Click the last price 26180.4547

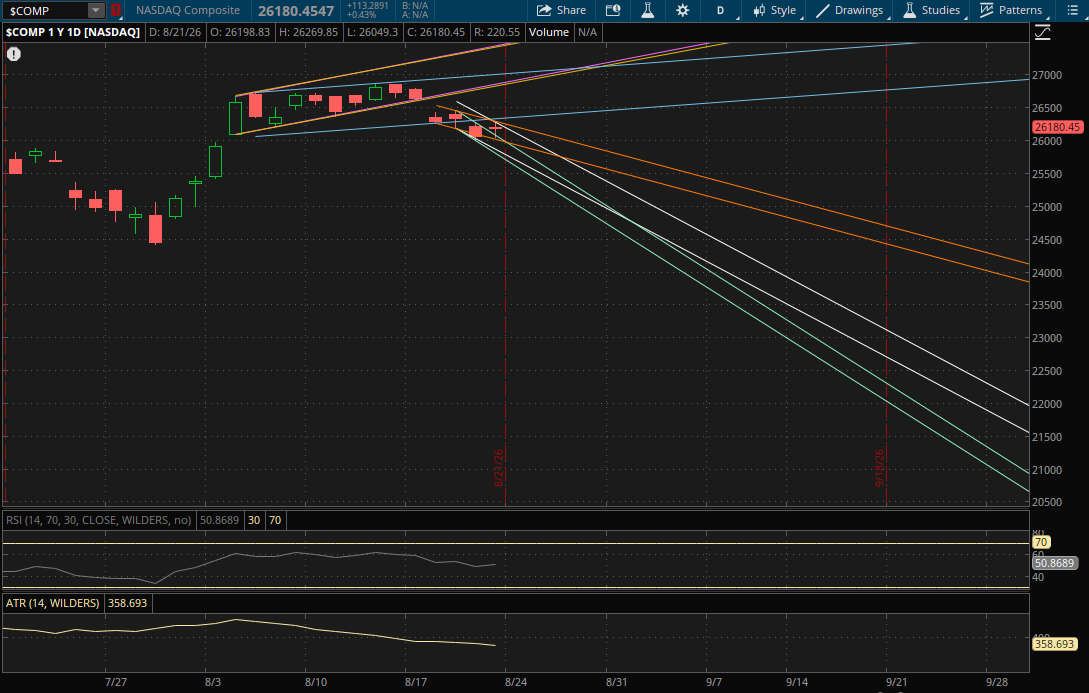click(296, 11)
